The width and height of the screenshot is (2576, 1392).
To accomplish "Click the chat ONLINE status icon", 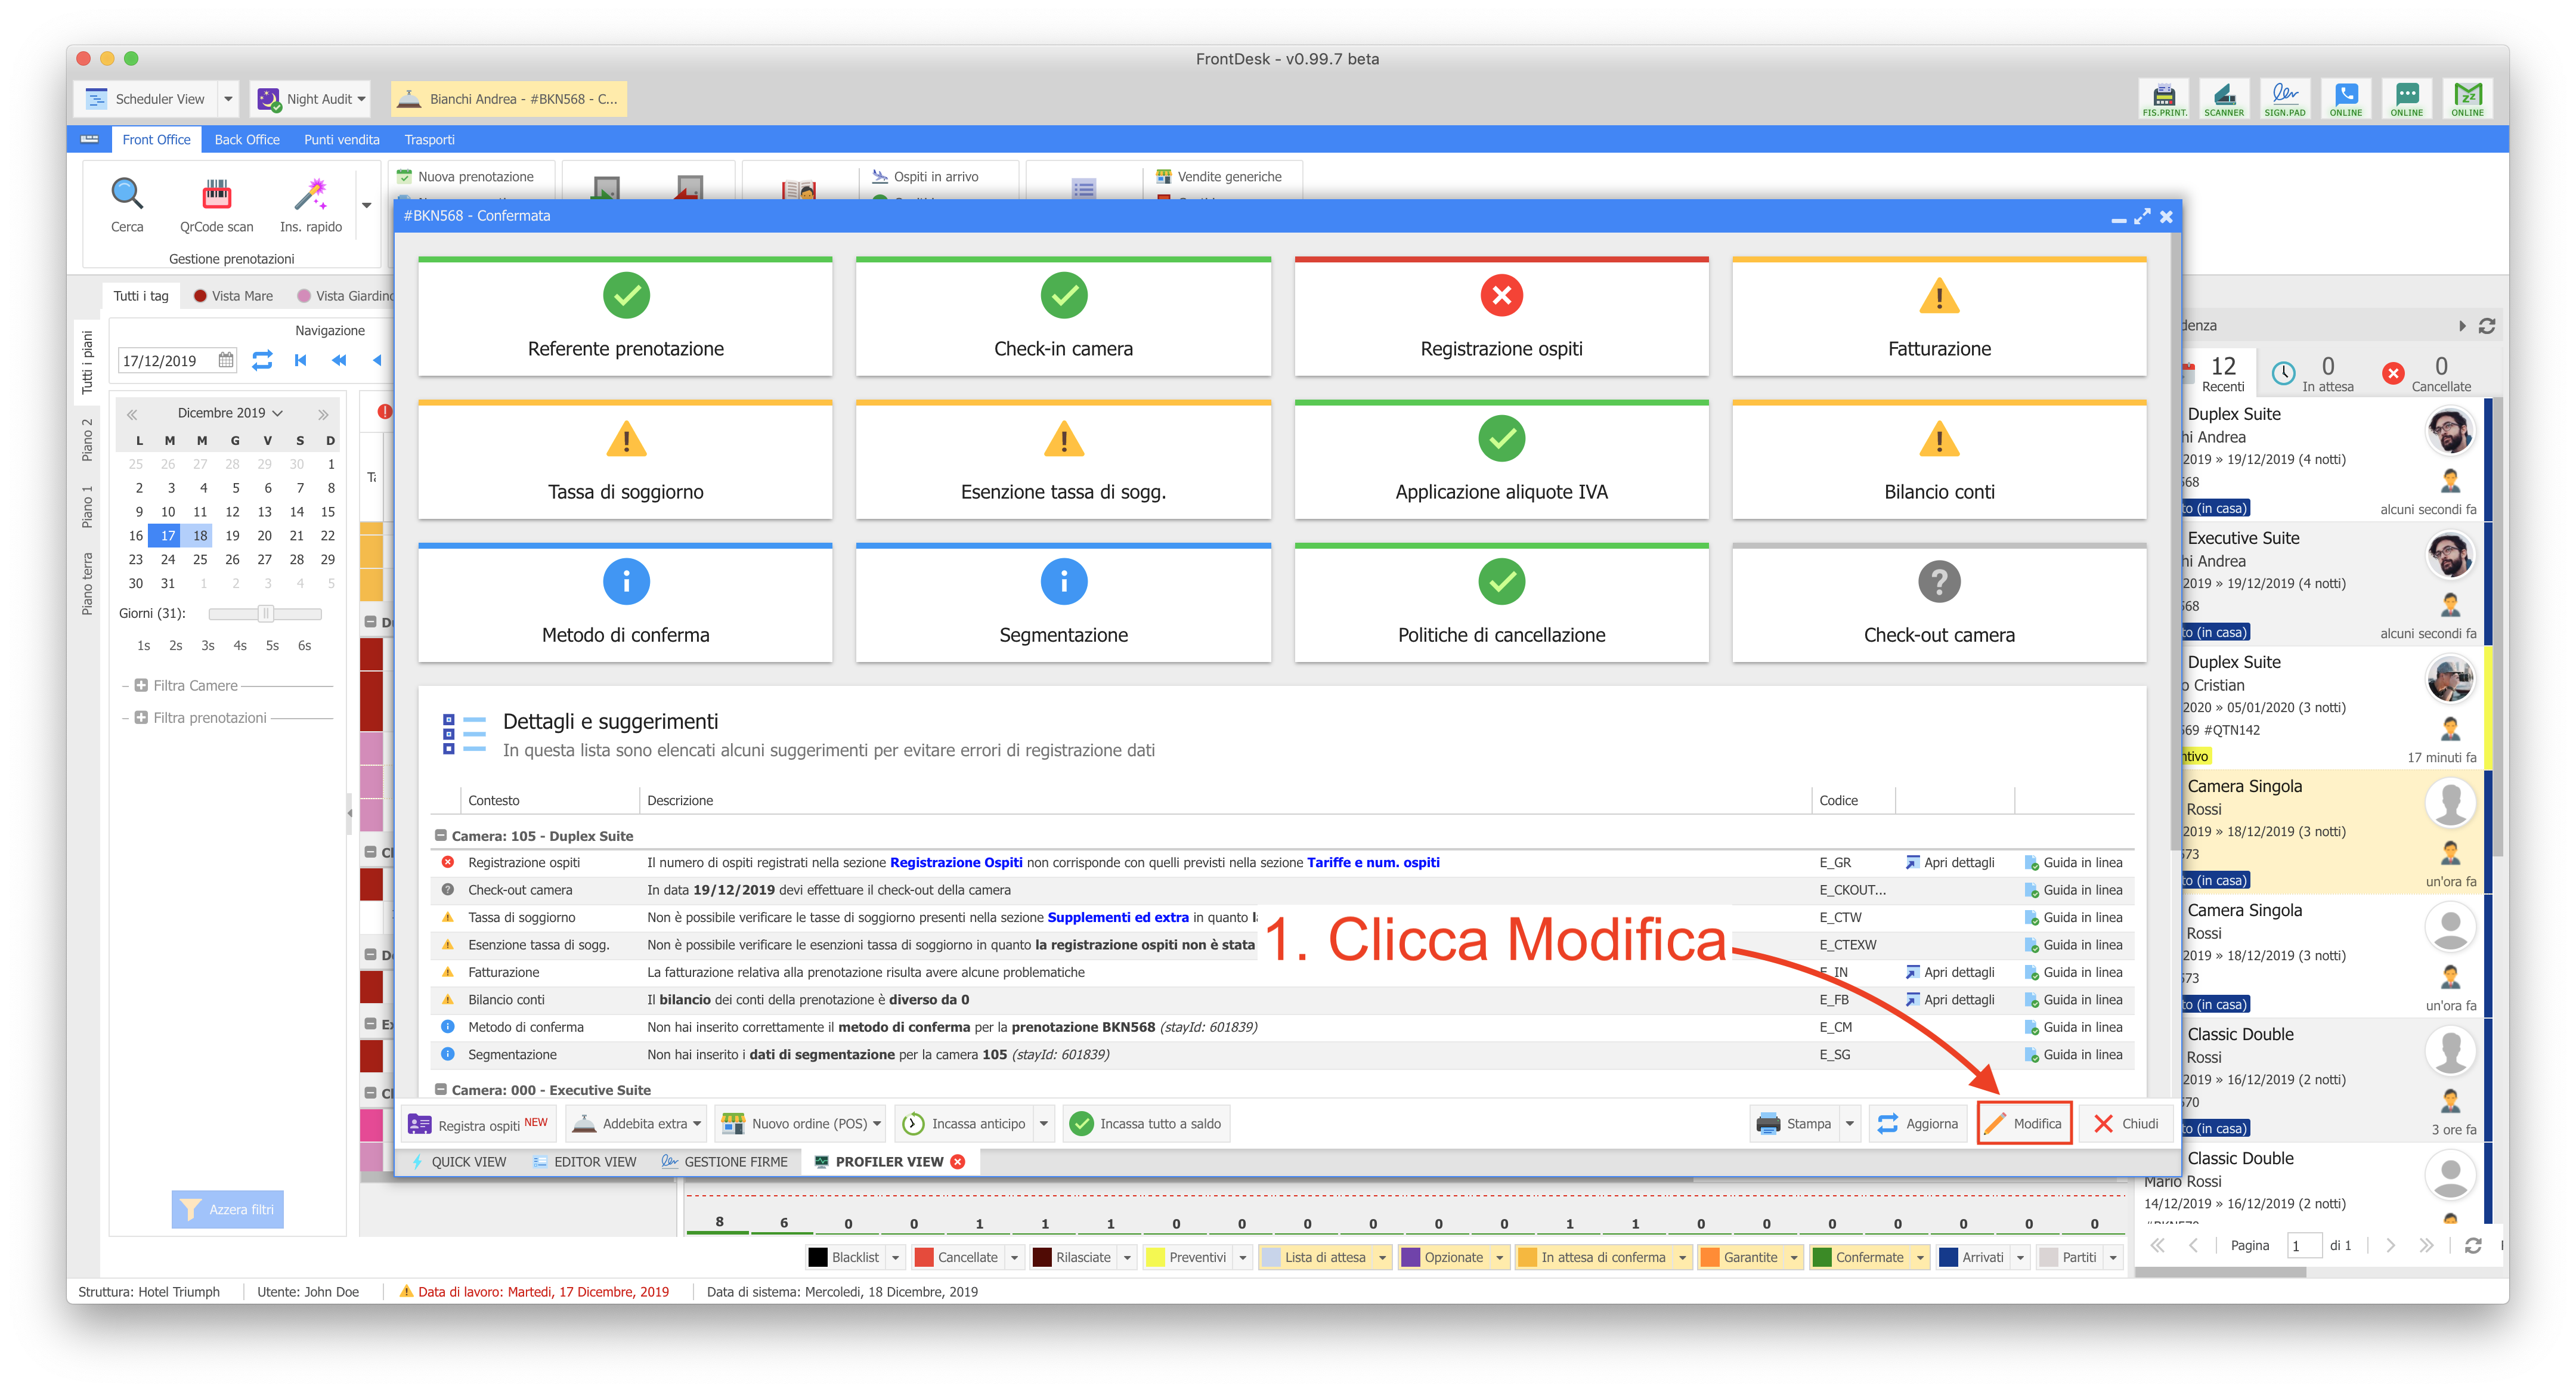I will 2407,99.
